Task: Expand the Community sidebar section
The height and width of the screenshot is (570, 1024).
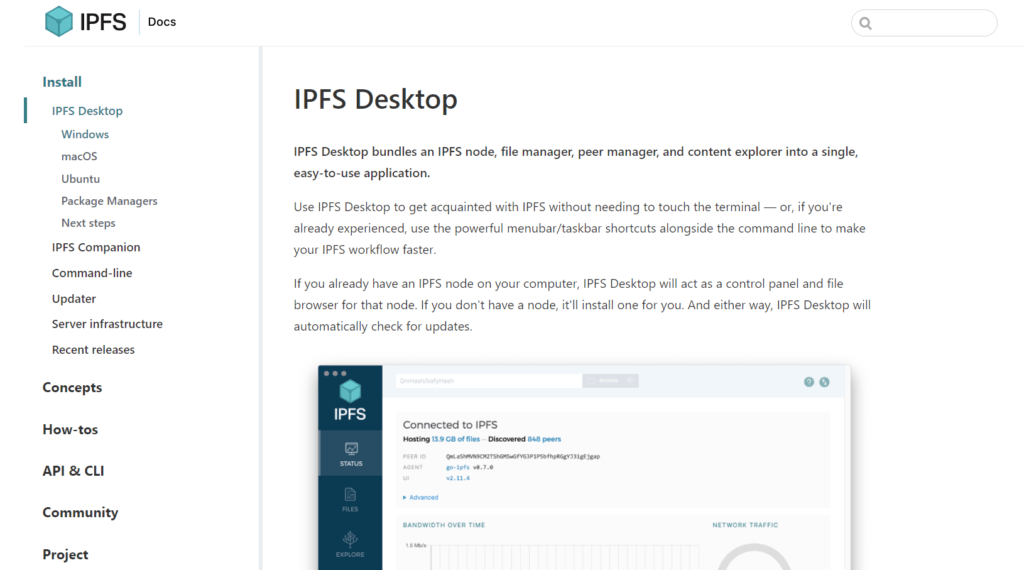Action: click(80, 513)
